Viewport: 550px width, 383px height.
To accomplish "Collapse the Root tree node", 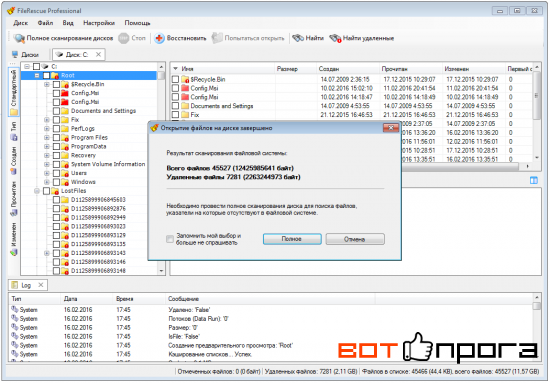I will coord(37,75).
